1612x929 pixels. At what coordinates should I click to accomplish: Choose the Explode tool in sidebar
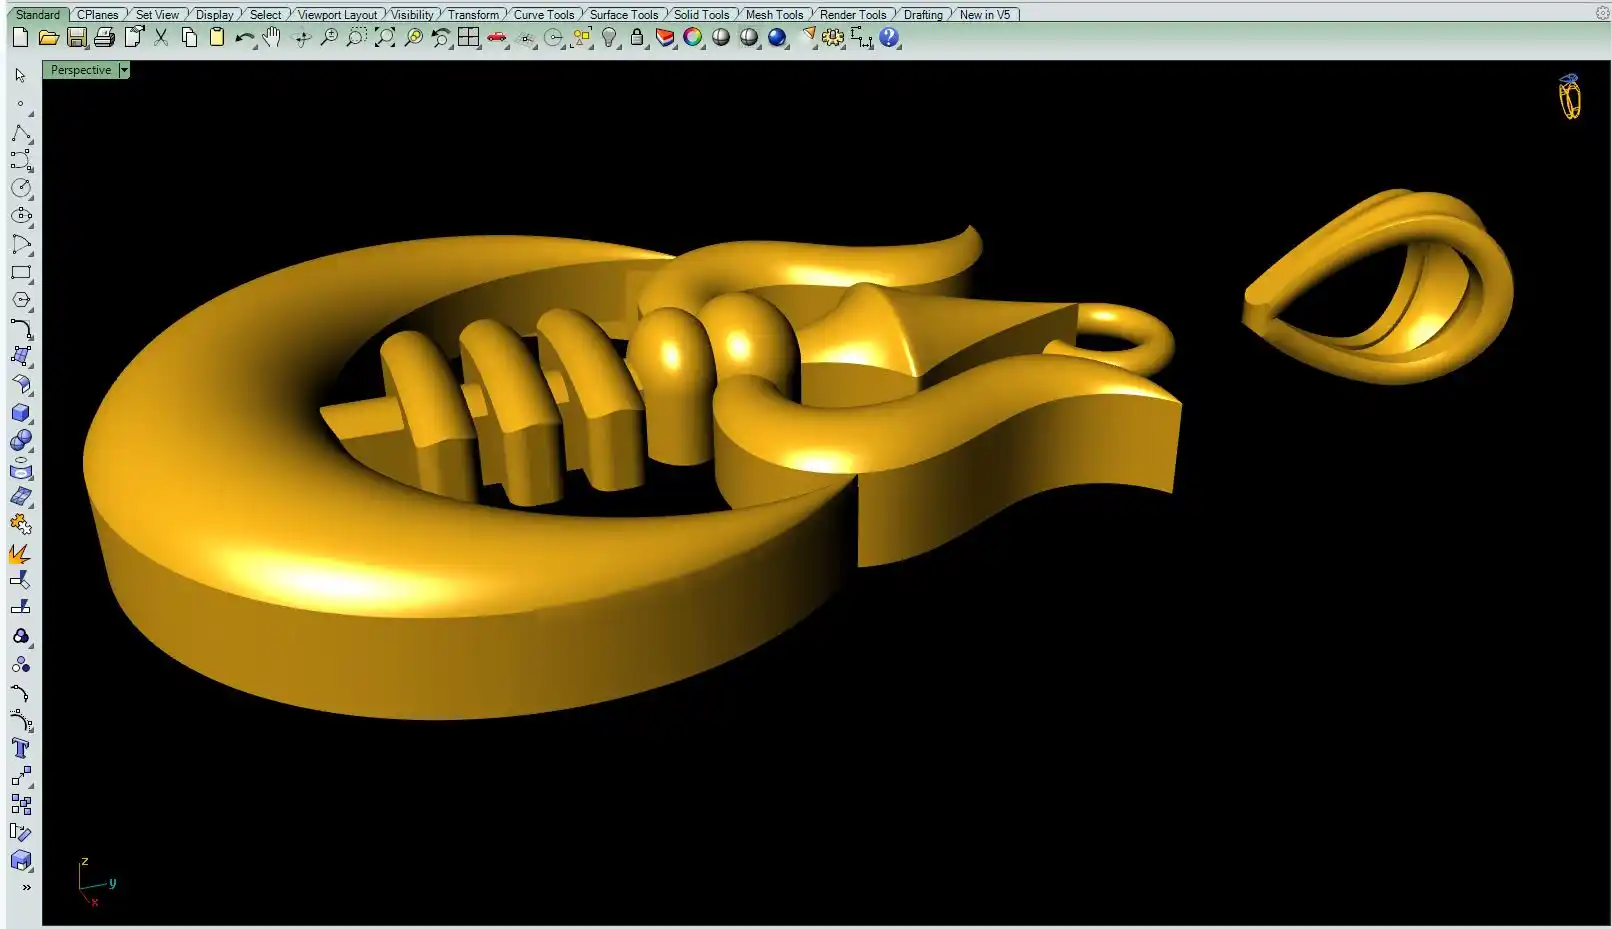click(x=20, y=553)
